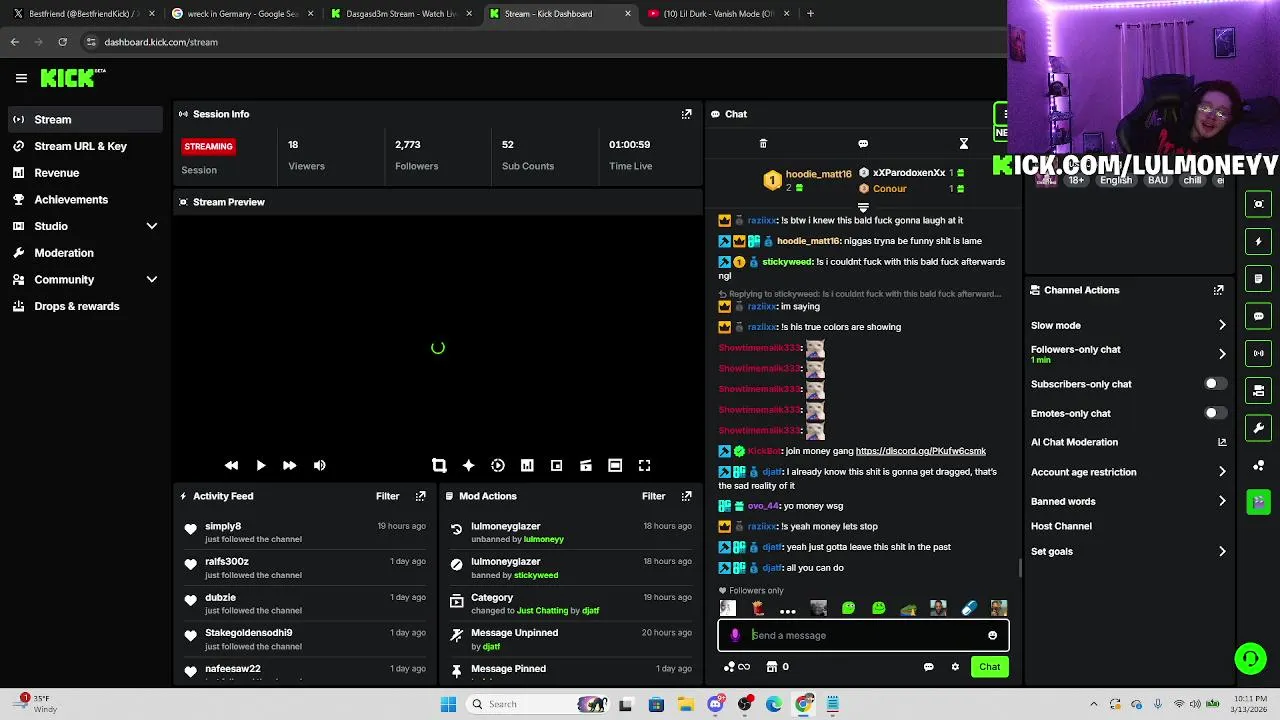Screen dimensions: 1280x720
Task: Pop out the Activity Feed panel
Action: coord(420,496)
